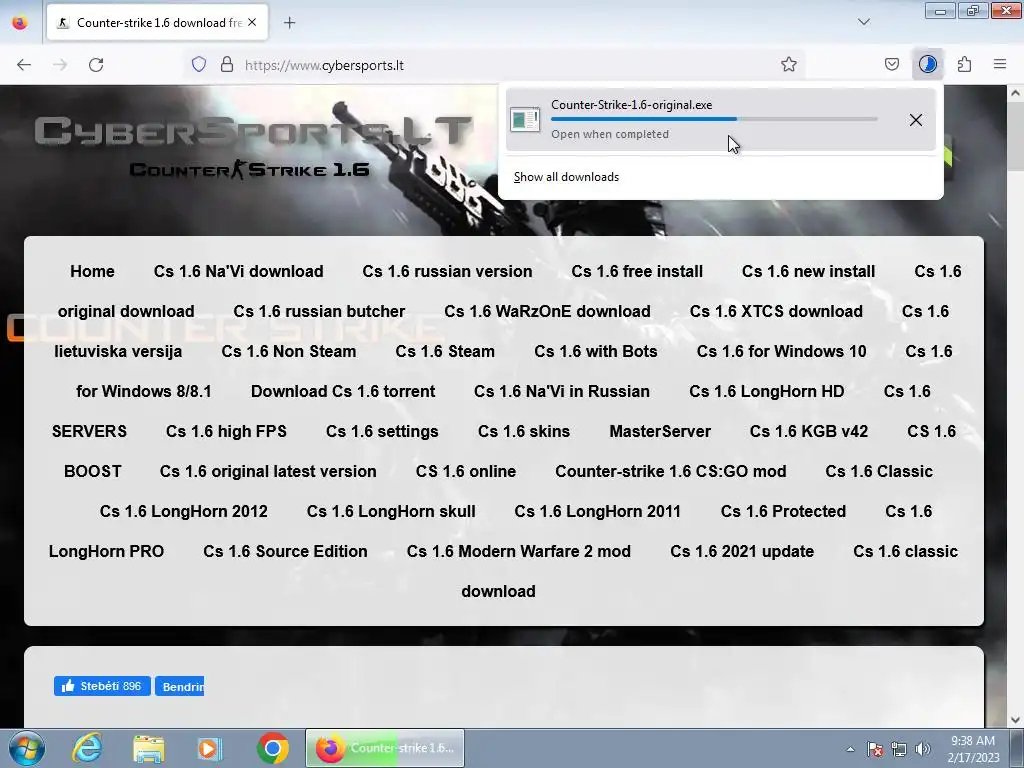Screen dimensions: 1024x768
Task: Bookmark this page with the star
Action: [789, 64]
